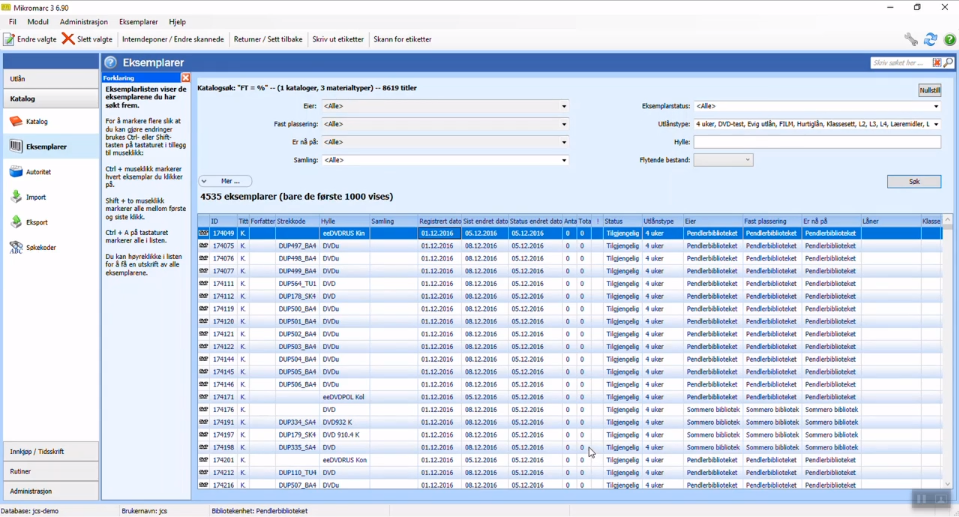
Task: Open the green help icon
Action: click(949, 39)
